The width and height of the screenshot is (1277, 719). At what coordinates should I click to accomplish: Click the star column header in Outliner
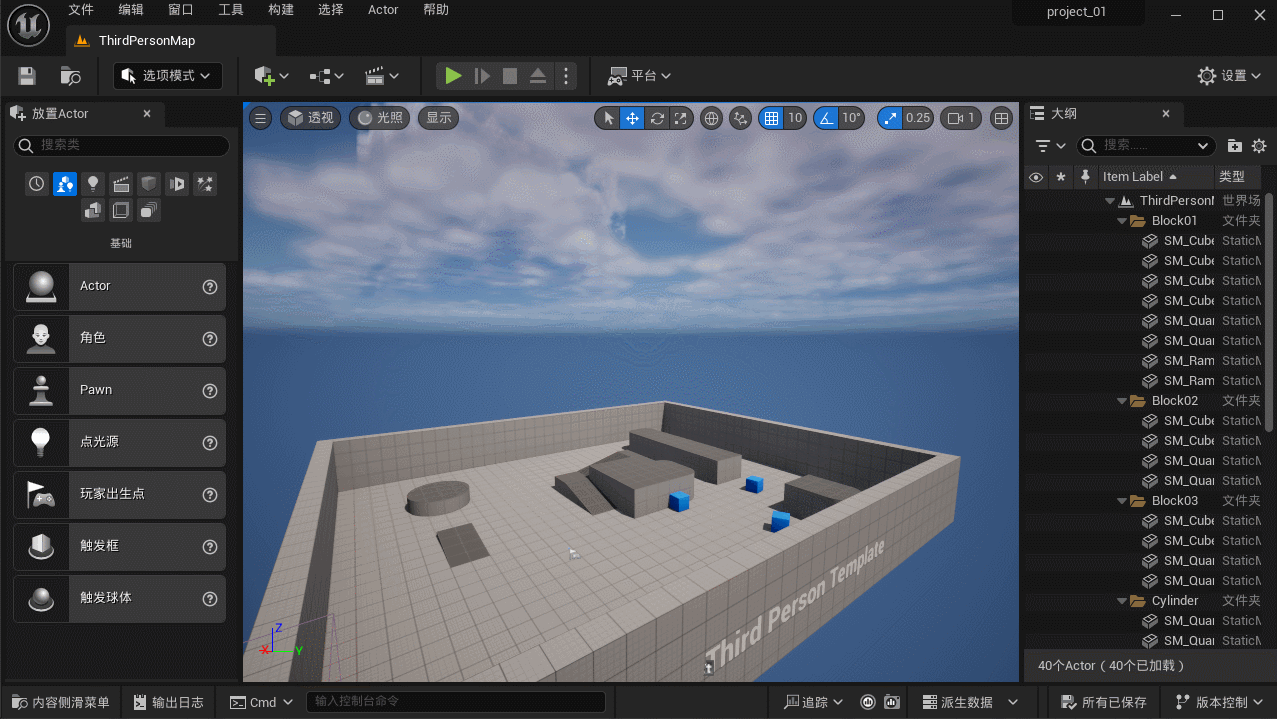click(x=1061, y=177)
